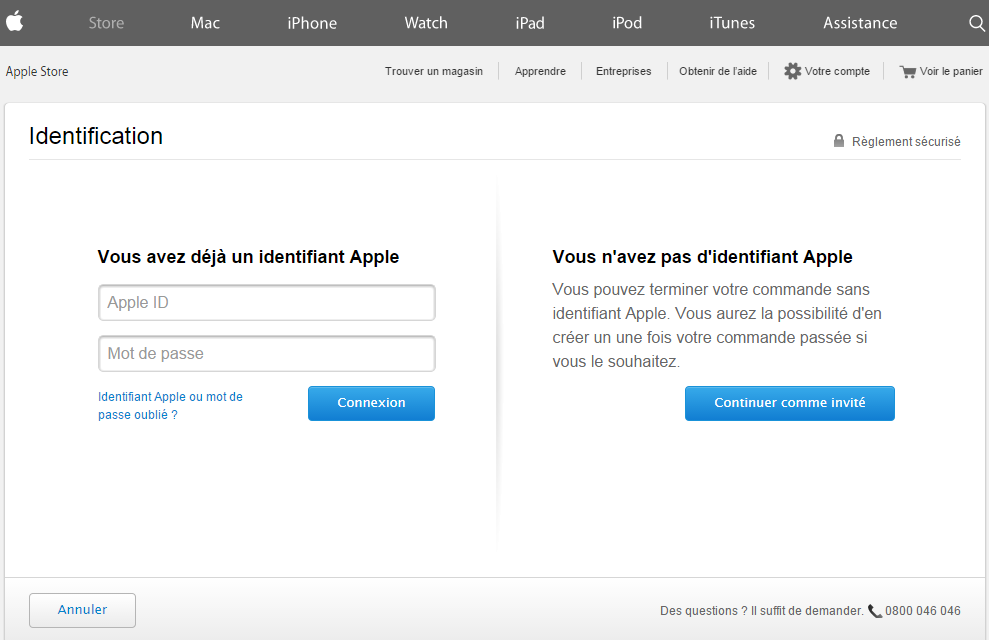Screen dimensions: 989x640
Task: Click the Apple logo icon
Action: pyautogui.click(x=14, y=22)
